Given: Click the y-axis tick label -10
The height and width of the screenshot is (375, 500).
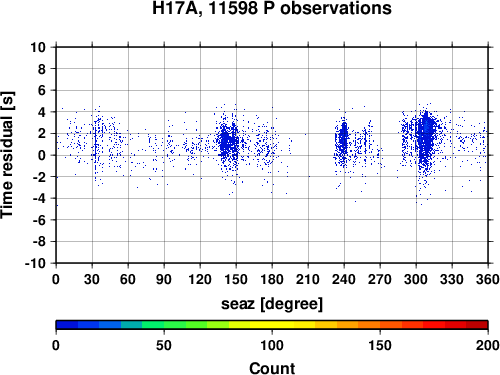Looking at the screenshot, I should tap(35, 263).
